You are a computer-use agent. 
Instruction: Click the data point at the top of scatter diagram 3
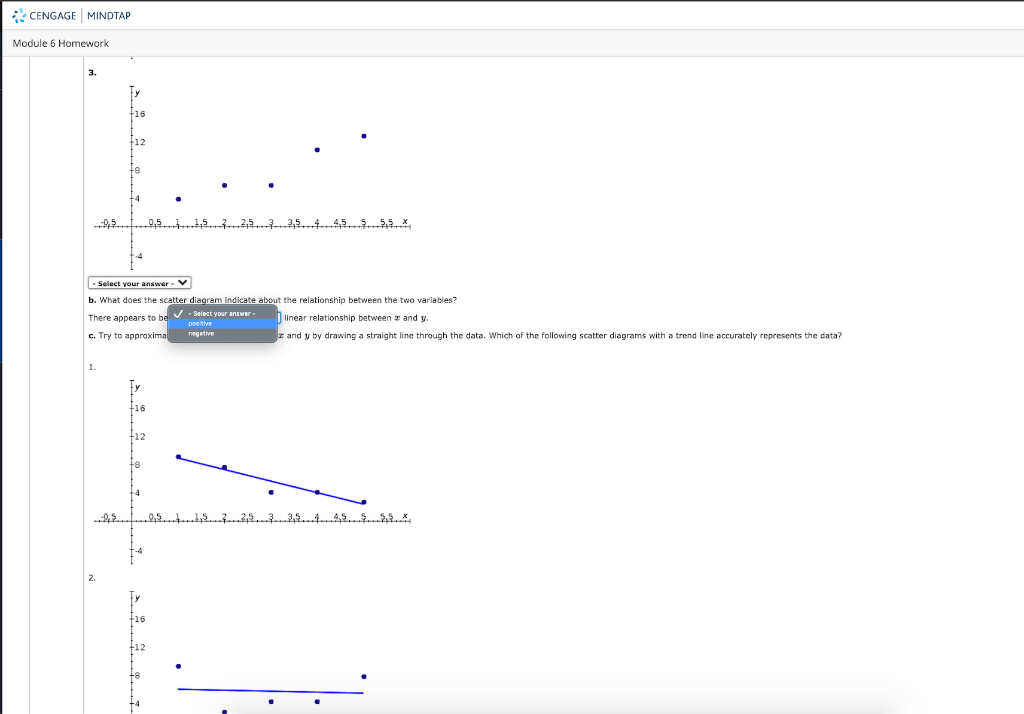(x=364, y=135)
